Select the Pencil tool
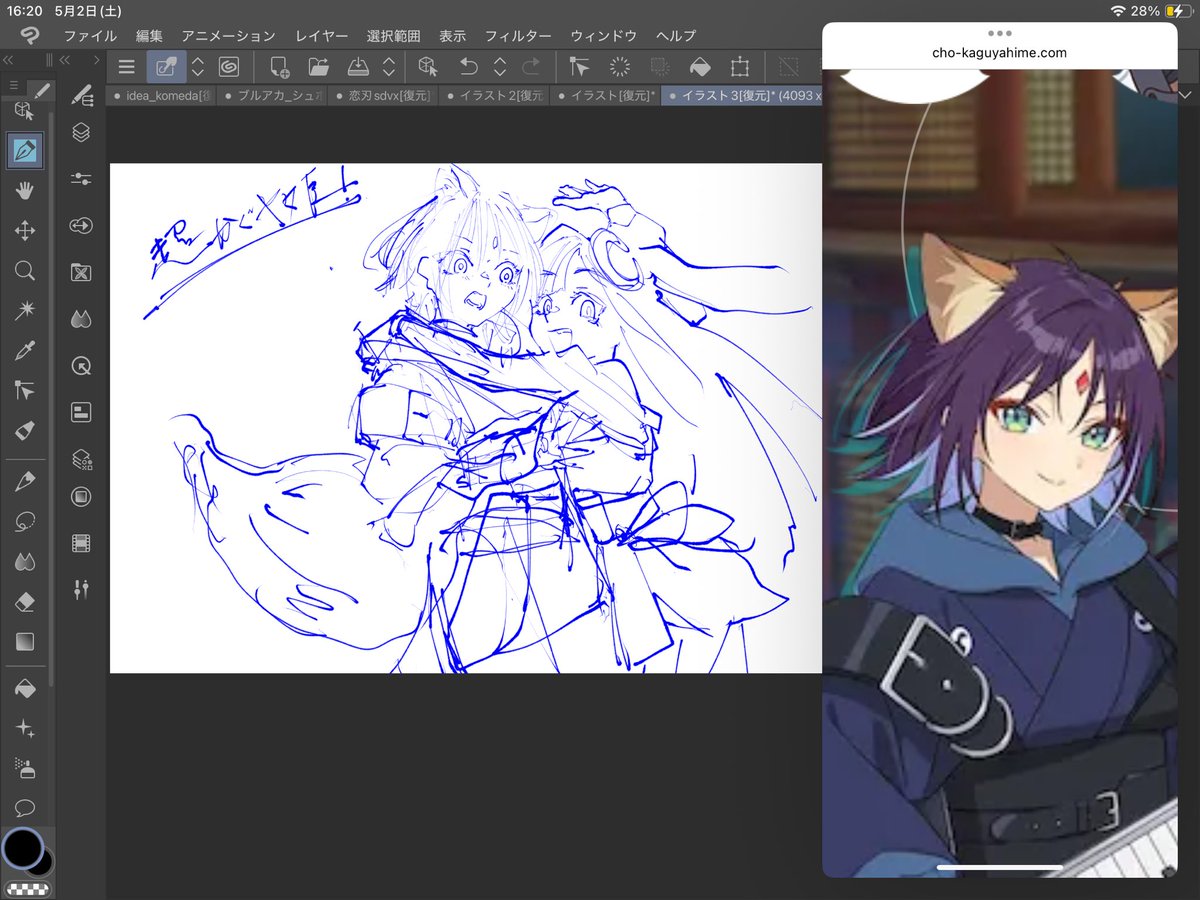Screen dimensions: 1200x900 click(x=25, y=482)
